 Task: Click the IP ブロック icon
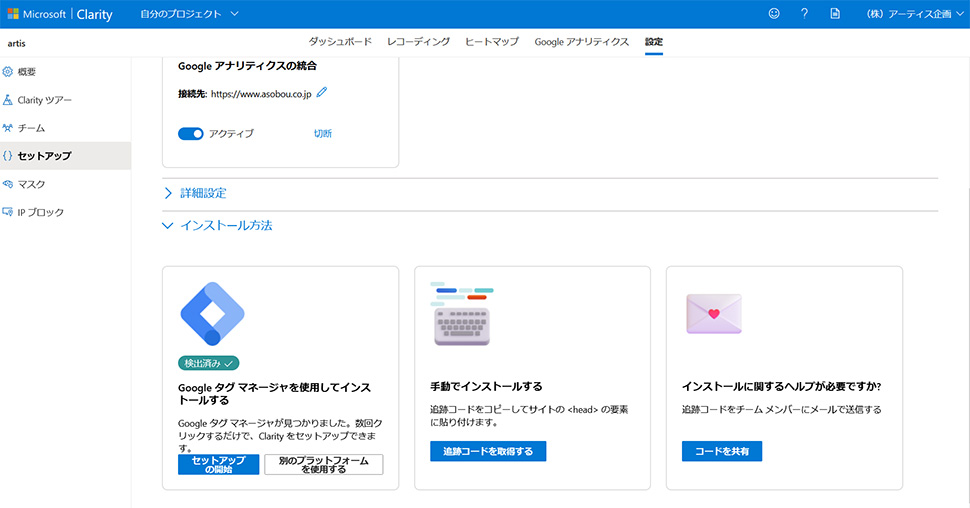point(7,212)
